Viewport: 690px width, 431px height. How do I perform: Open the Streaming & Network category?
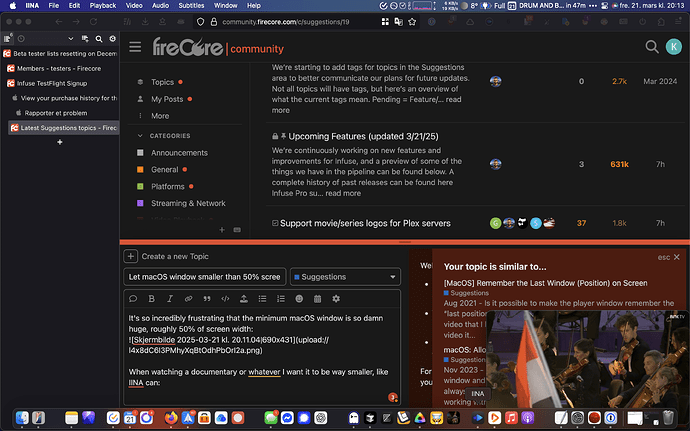[188, 203]
